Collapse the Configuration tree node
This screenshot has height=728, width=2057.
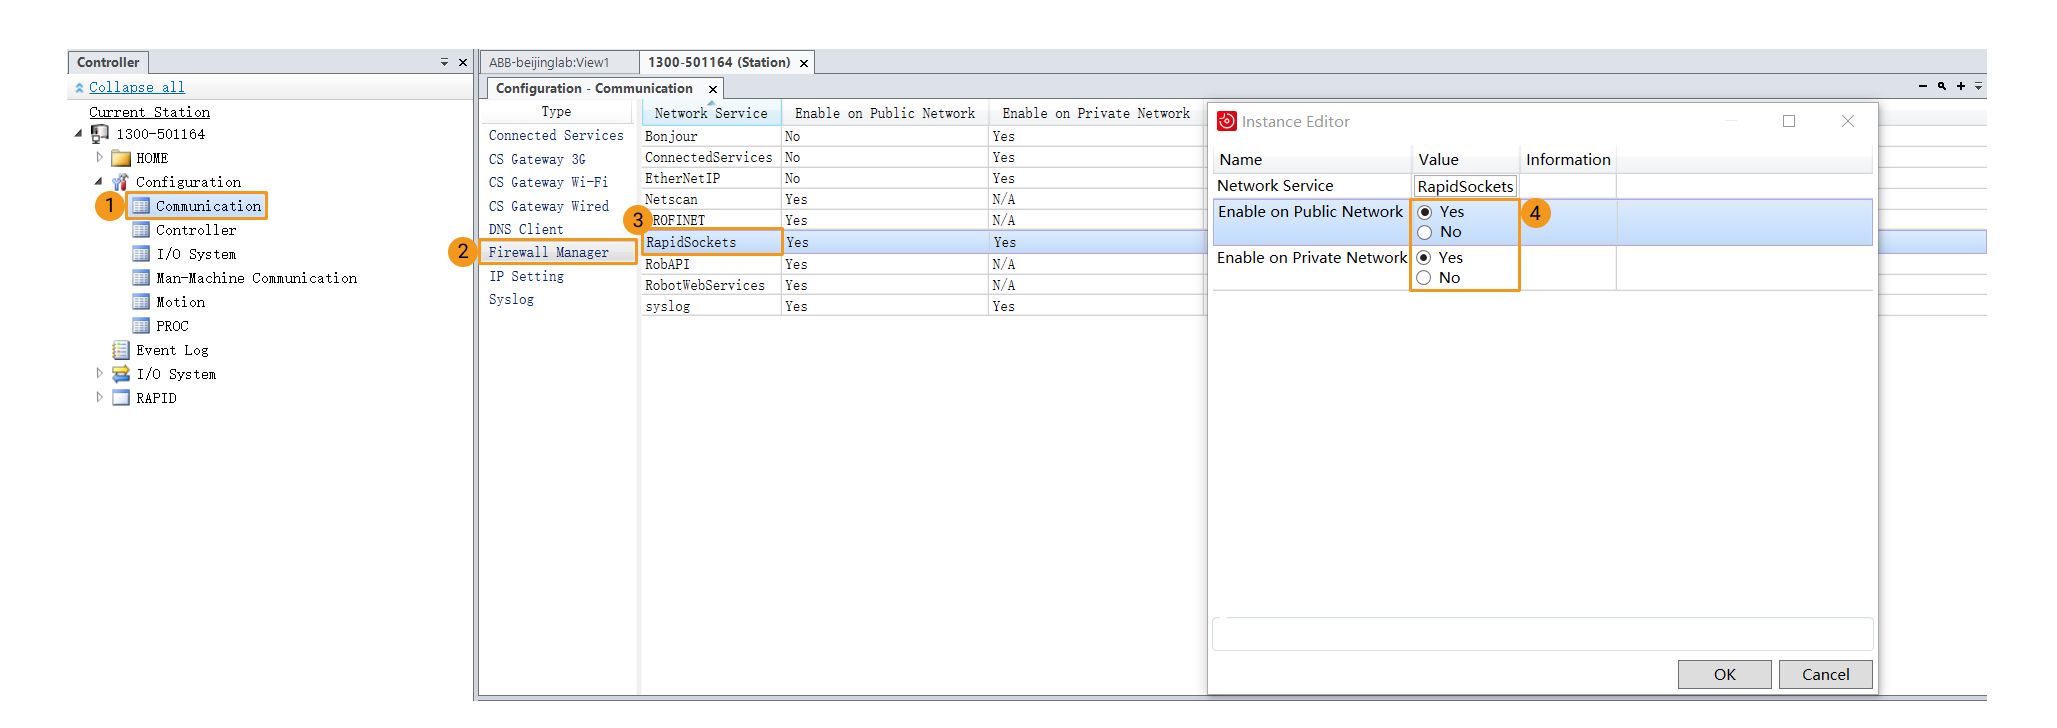coord(99,182)
